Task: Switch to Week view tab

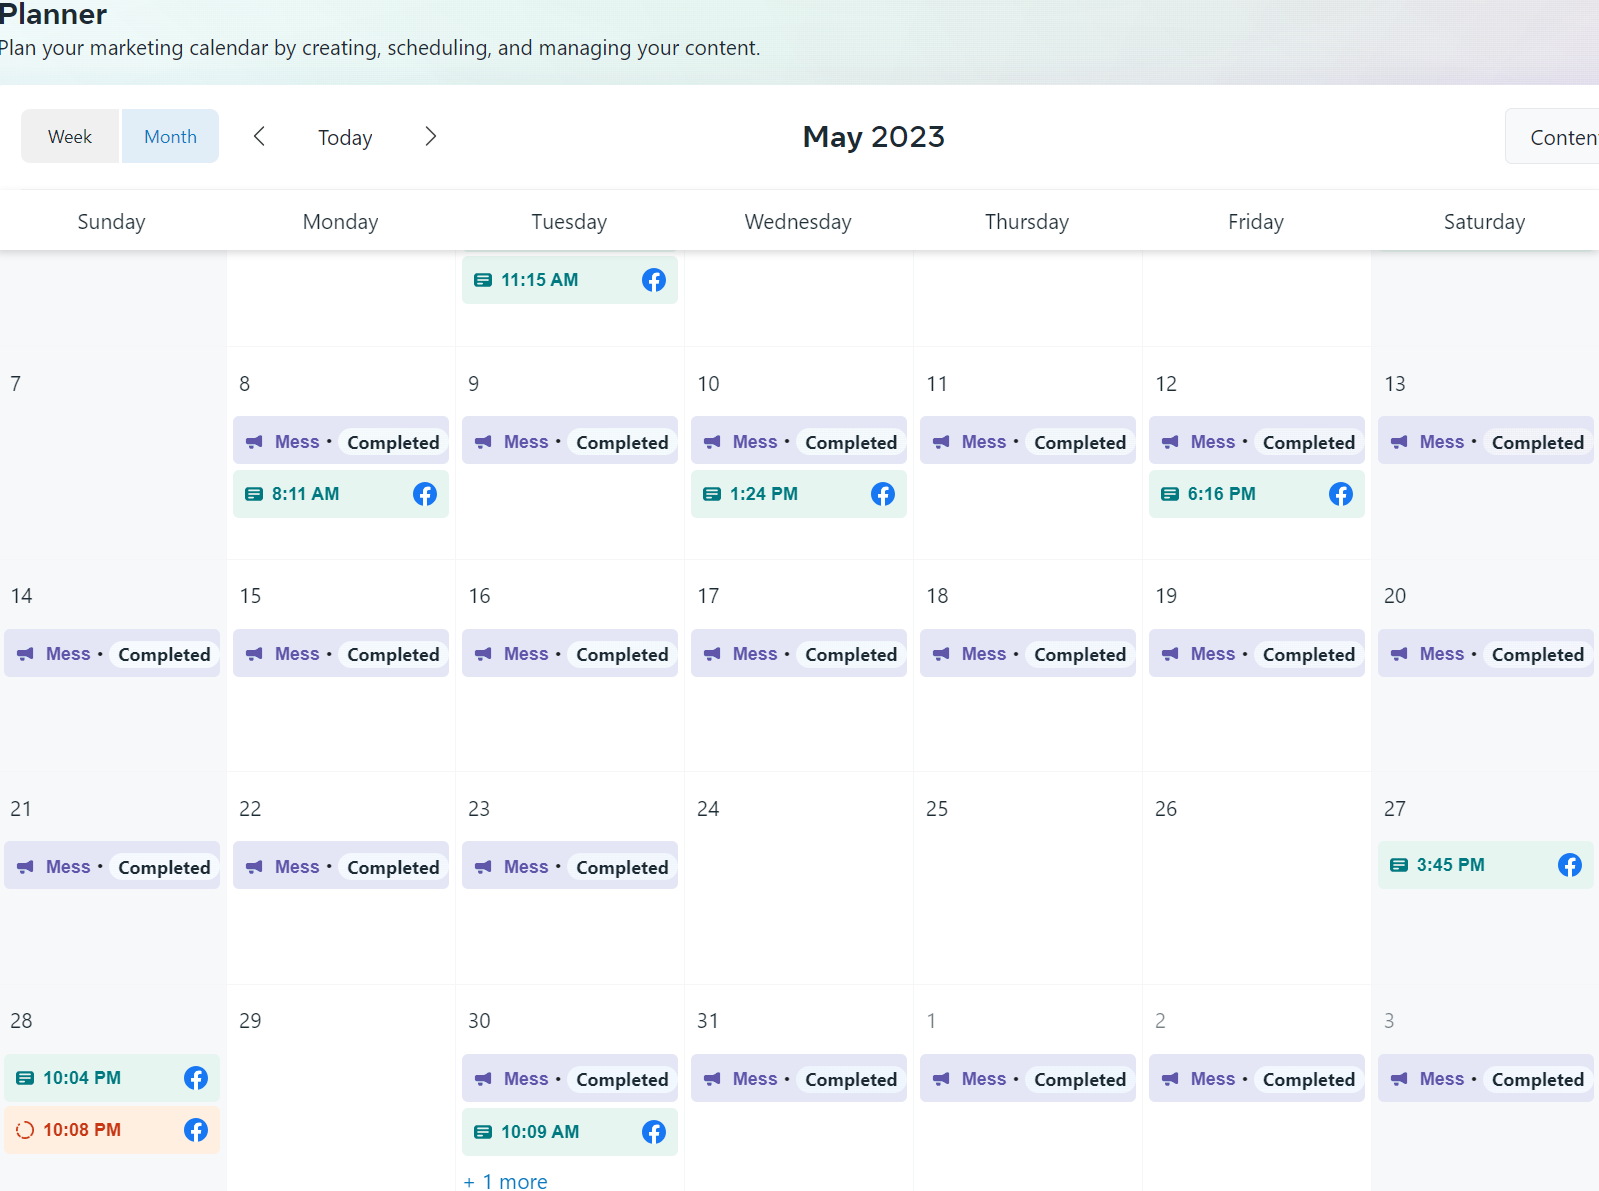Action: point(70,136)
